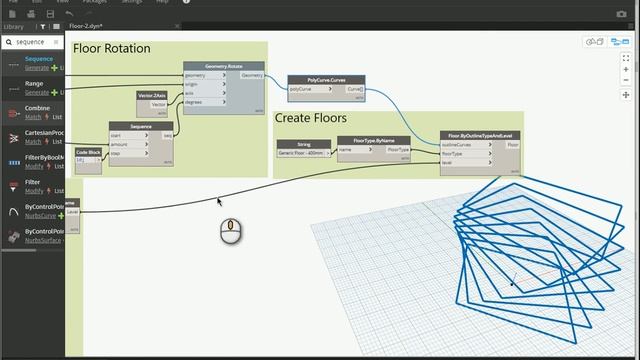Click the magnifier icon in search box

(x=9, y=42)
